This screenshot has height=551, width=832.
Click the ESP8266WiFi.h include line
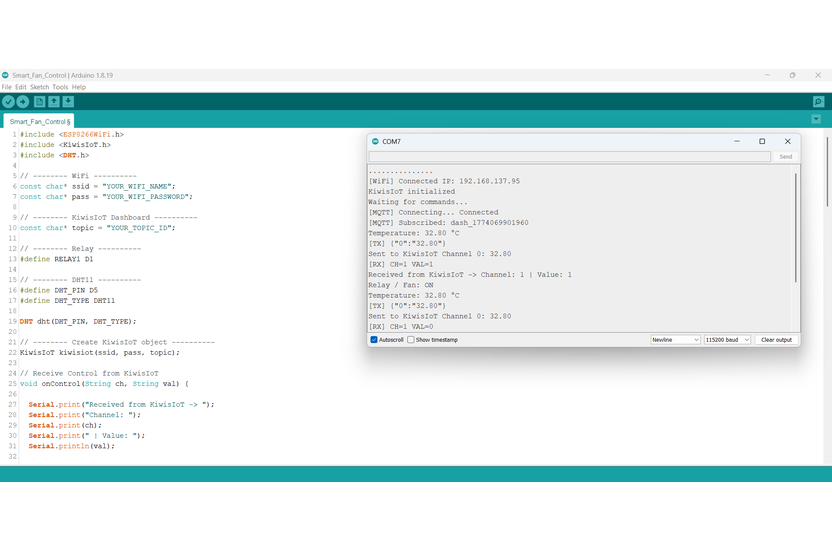72,134
